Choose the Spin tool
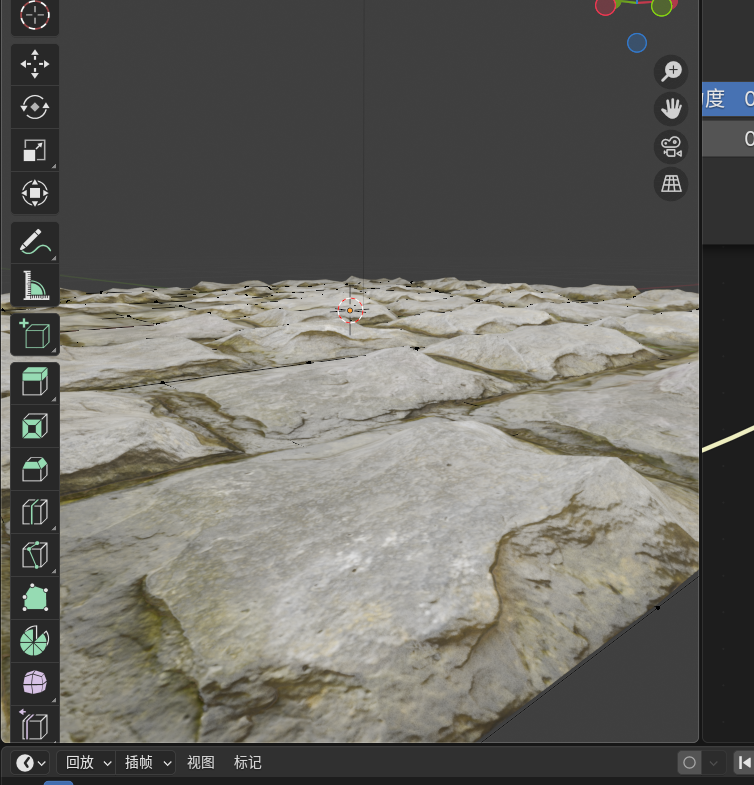 pos(35,641)
